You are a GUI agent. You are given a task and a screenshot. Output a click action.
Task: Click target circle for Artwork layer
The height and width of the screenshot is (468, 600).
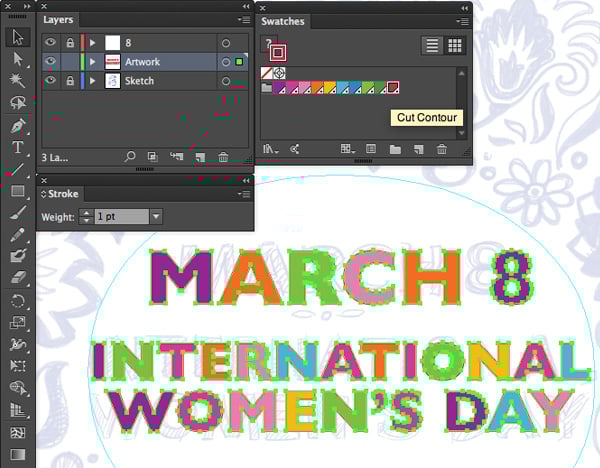(226, 62)
